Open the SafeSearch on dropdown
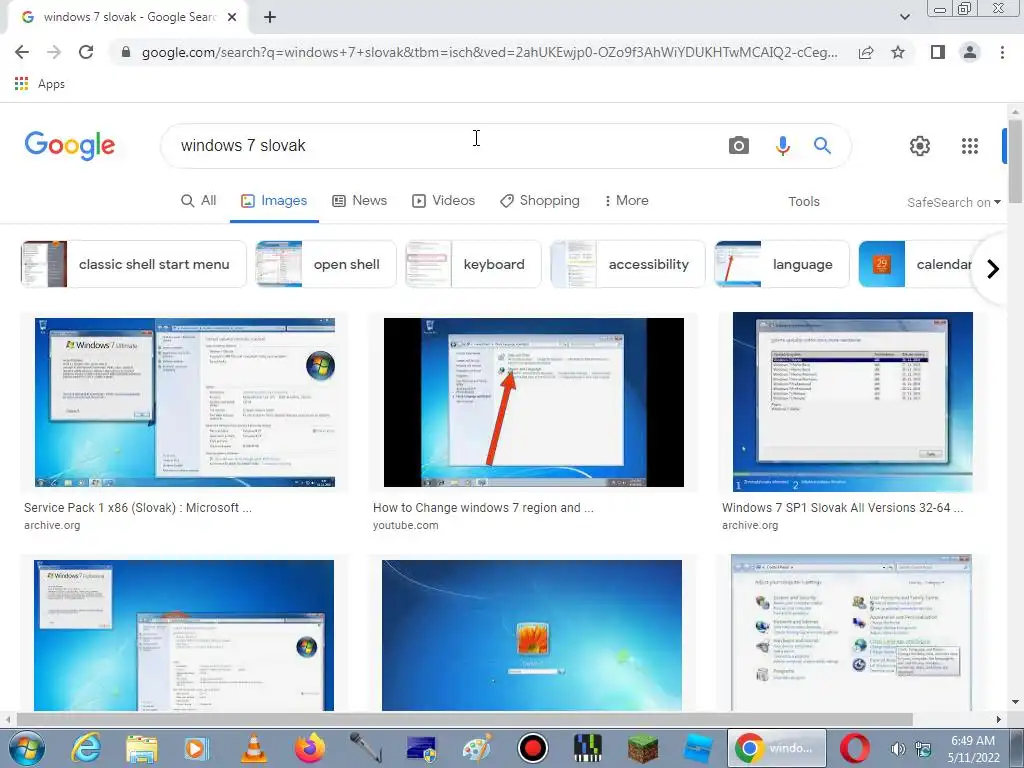 click(953, 202)
